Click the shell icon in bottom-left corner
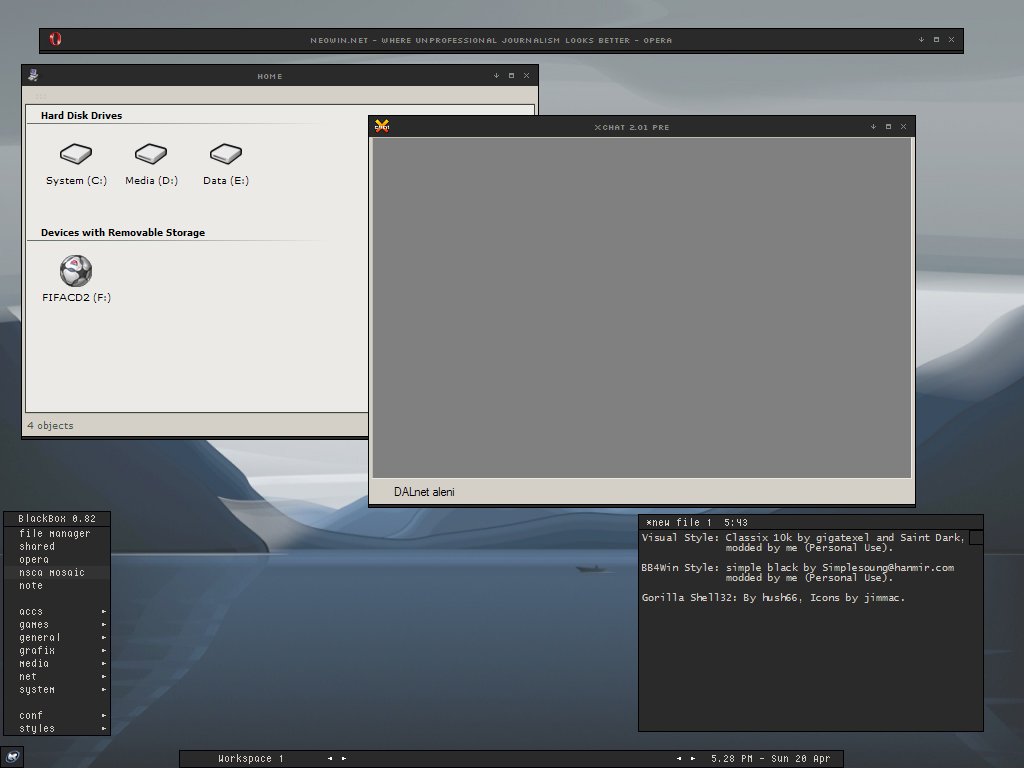The width and height of the screenshot is (1024, 768). pyautogui.click(x=12, y=757)
